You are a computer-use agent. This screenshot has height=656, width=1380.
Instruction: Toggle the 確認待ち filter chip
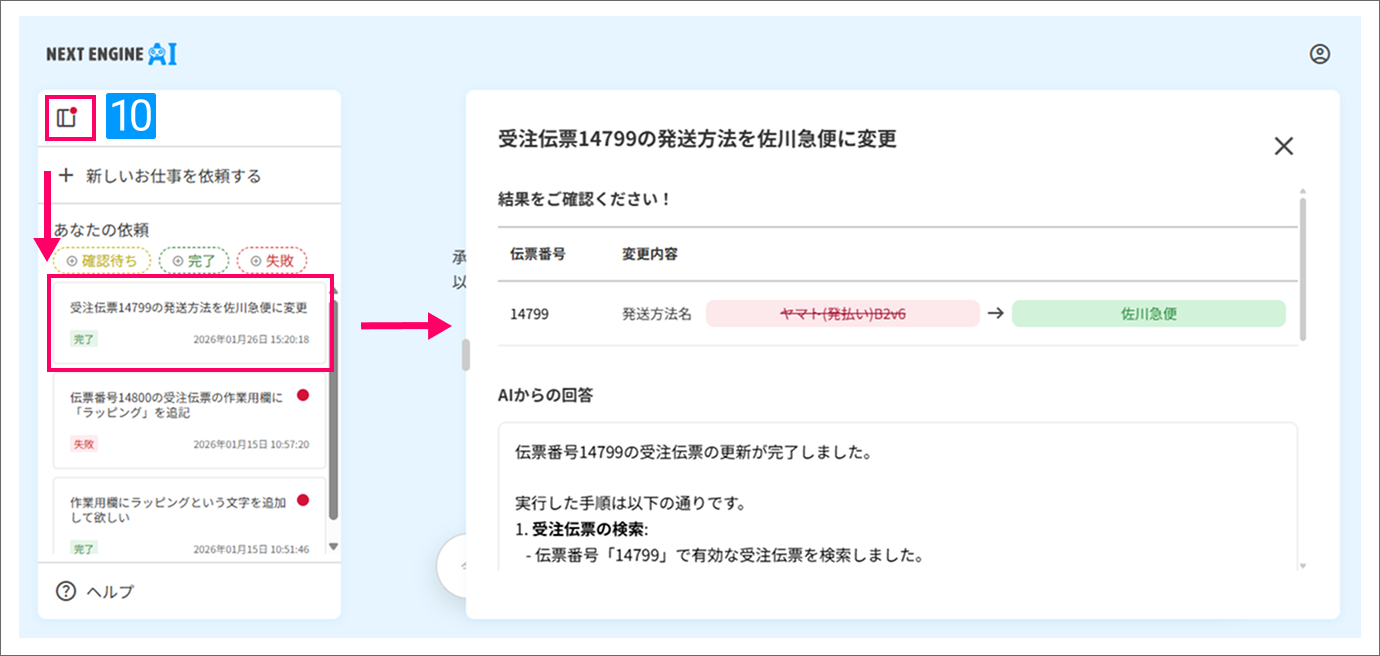click(101, 261)
